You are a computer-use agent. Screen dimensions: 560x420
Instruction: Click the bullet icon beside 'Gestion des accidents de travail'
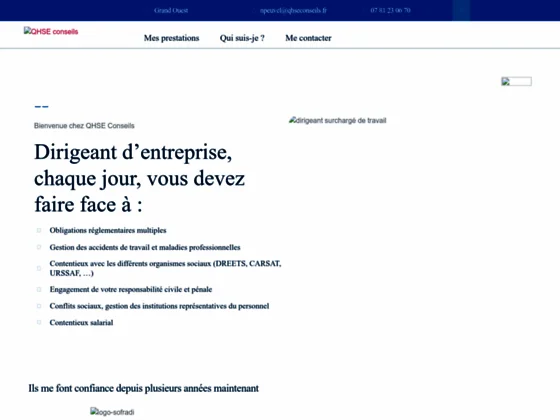pos(39,247)
